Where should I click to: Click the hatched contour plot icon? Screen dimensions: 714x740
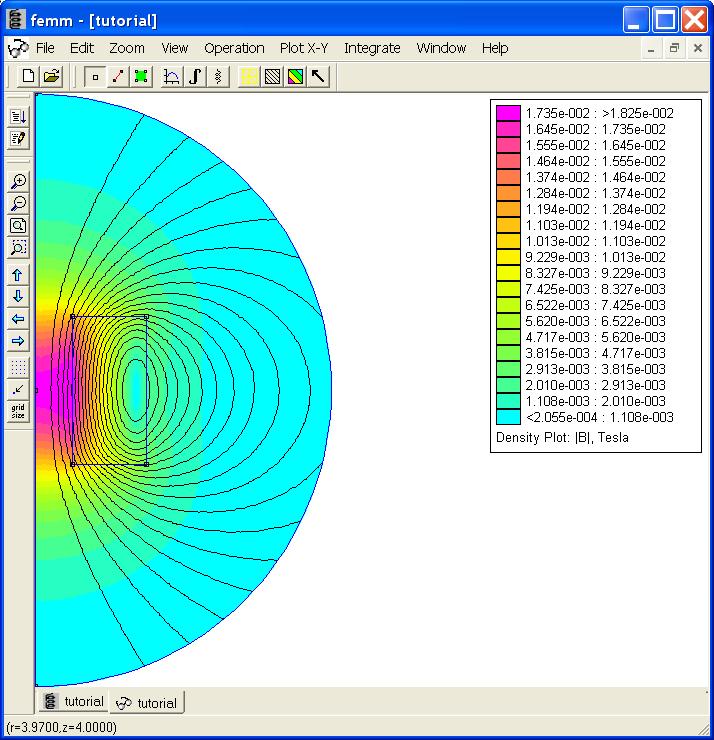pos(272,76)
